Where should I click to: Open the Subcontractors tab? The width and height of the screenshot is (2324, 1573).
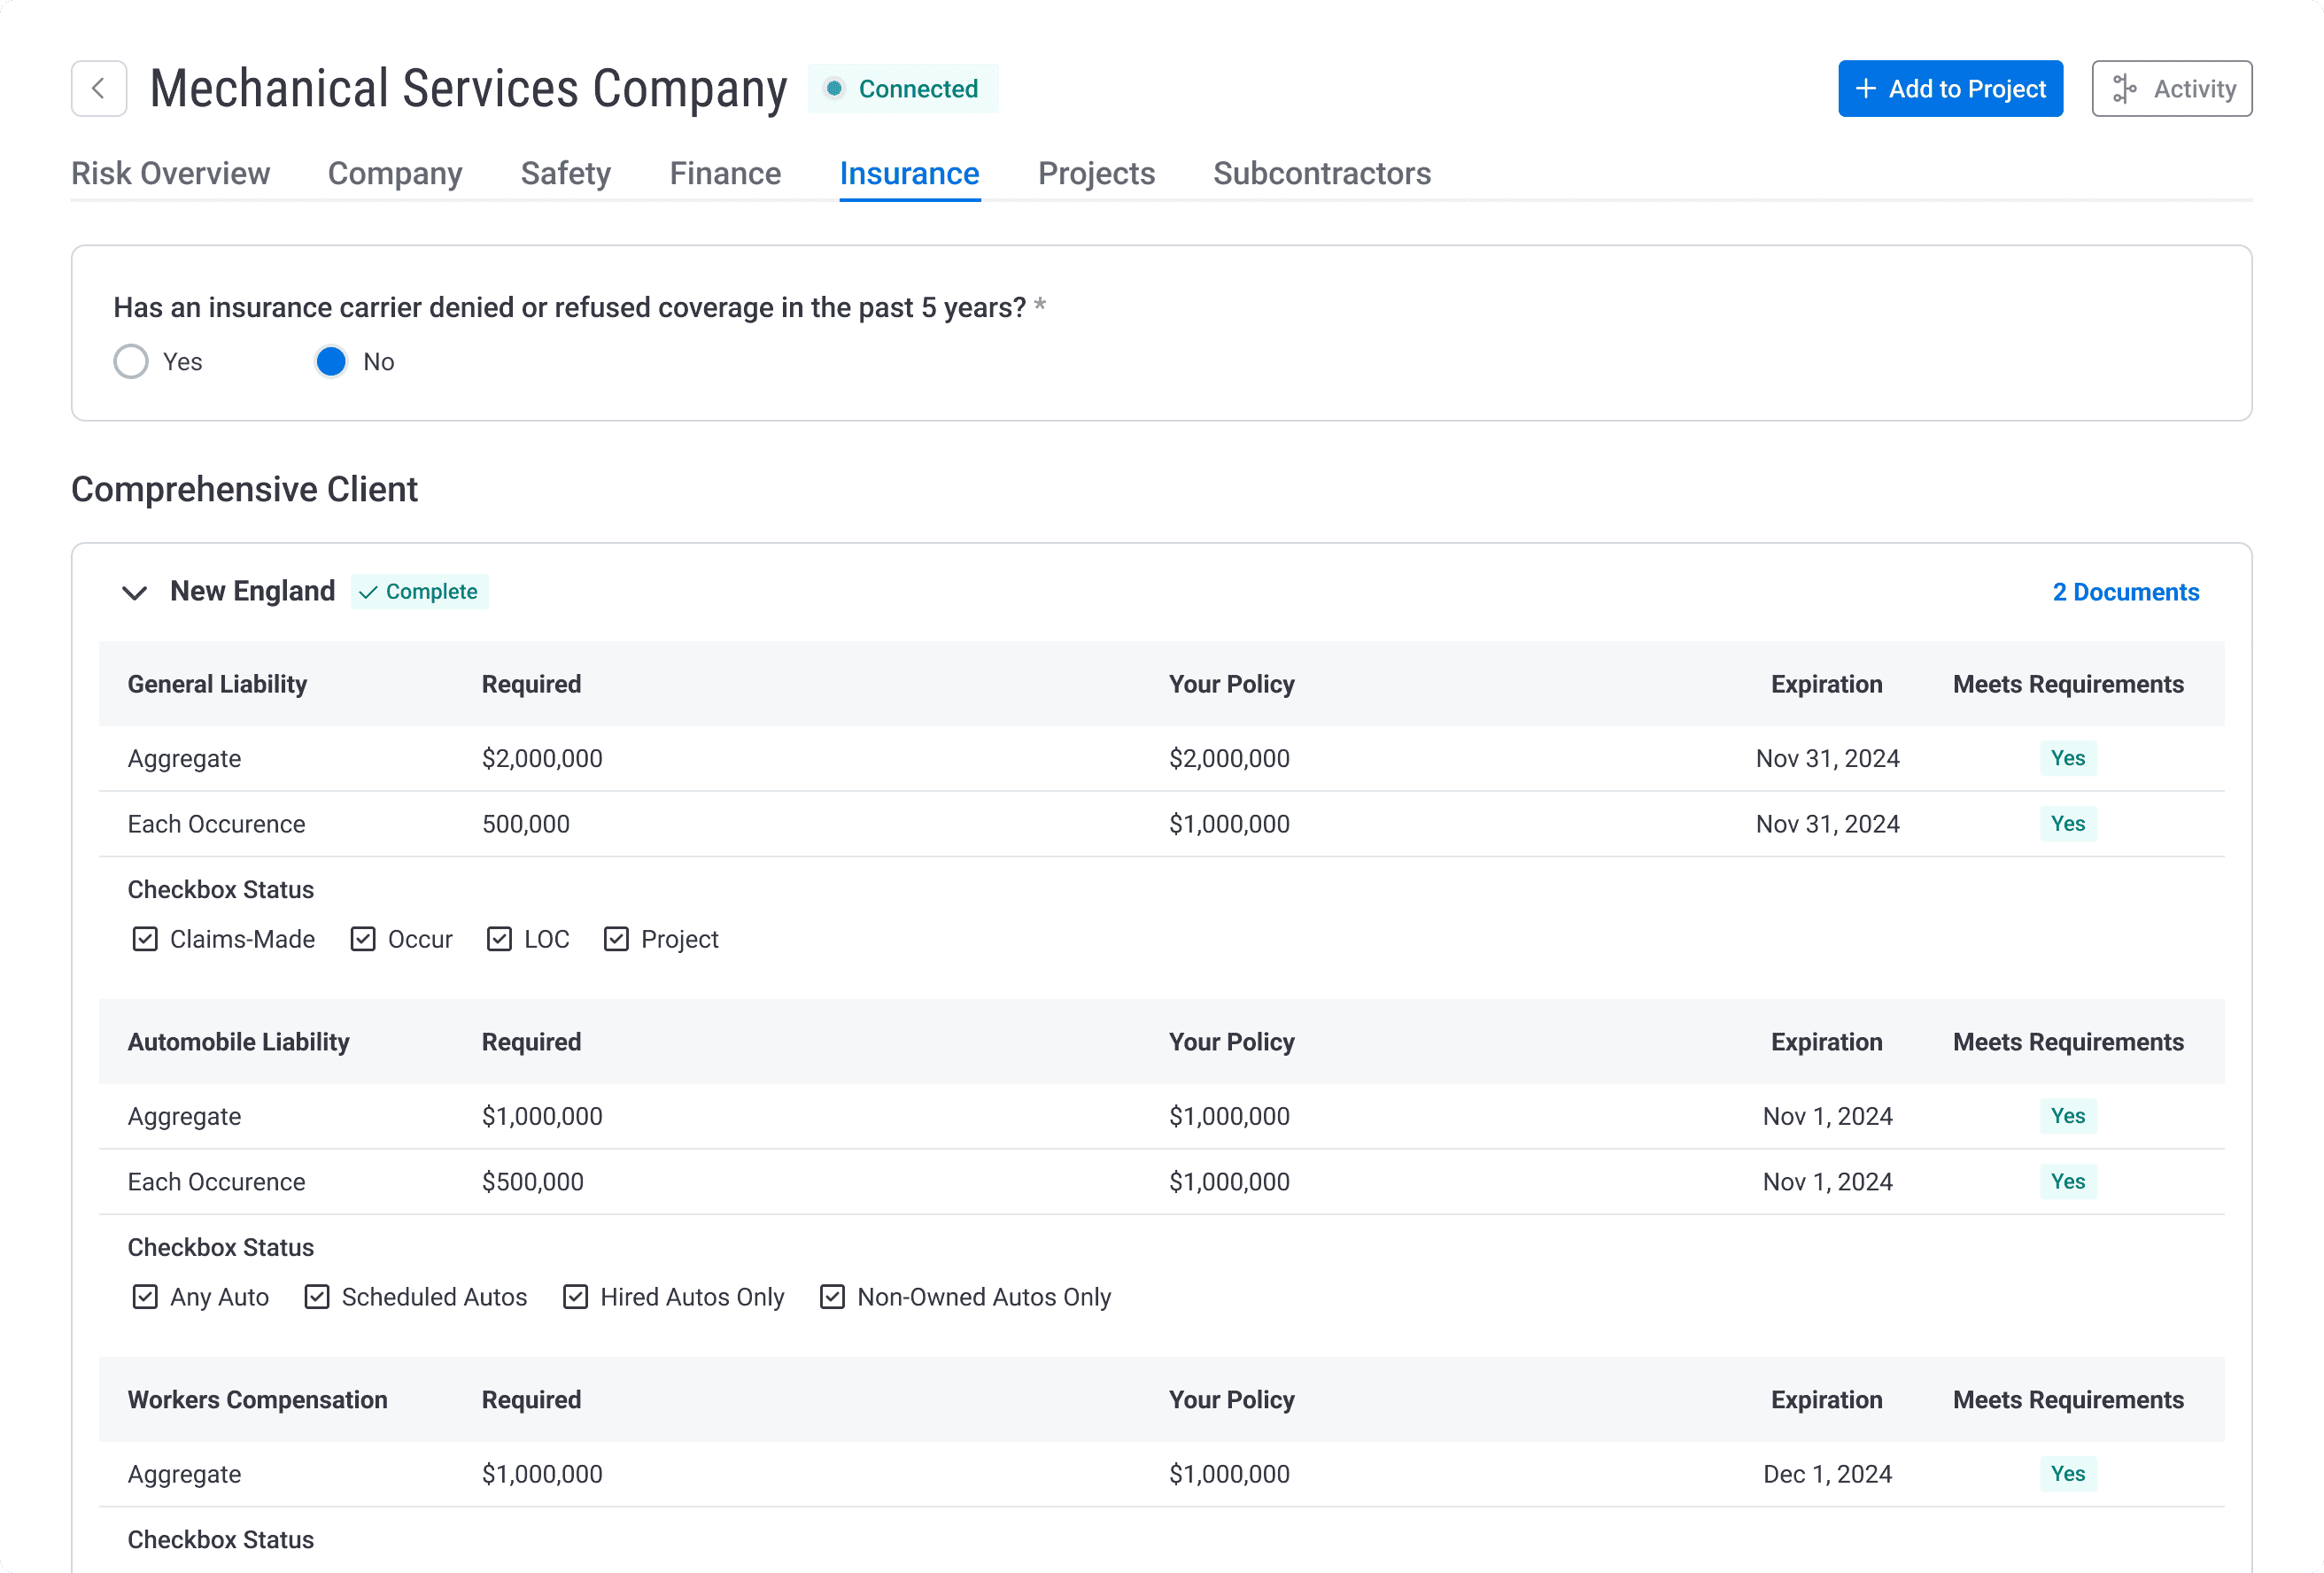point(1322,173)
